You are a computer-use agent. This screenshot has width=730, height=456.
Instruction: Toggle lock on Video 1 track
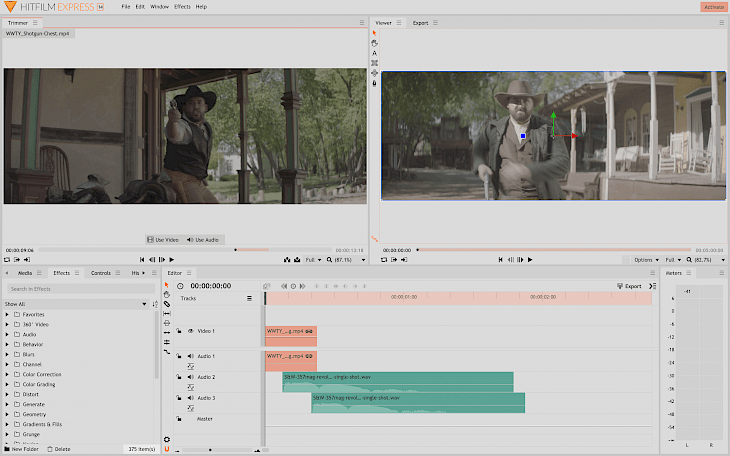179,331
